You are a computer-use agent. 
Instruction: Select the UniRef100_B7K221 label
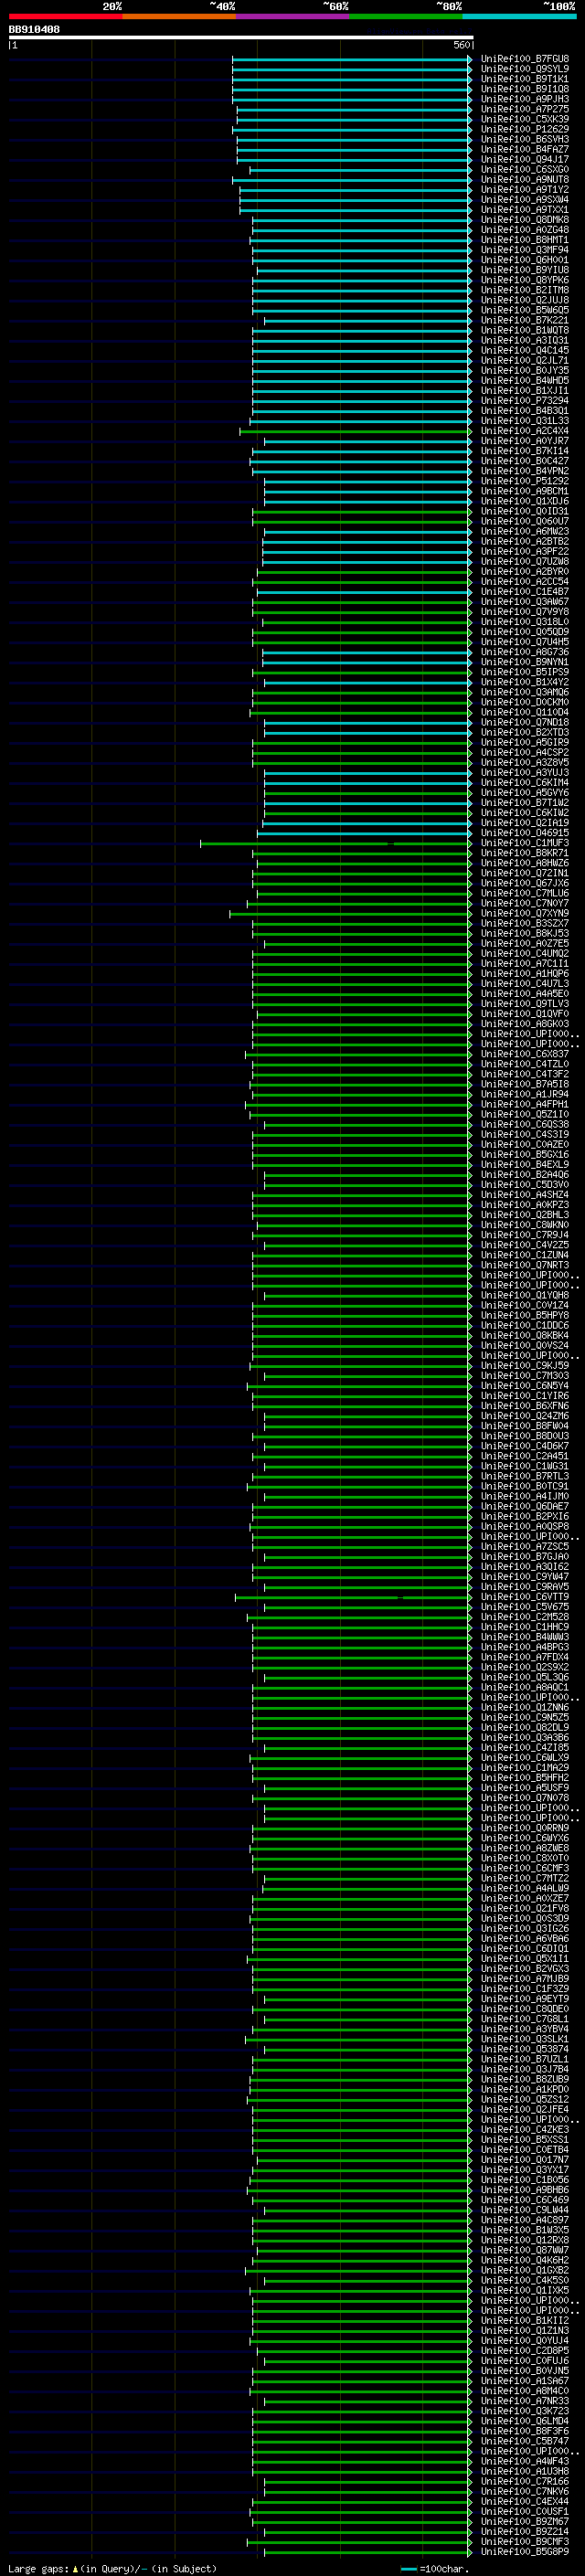pos(524,321)
